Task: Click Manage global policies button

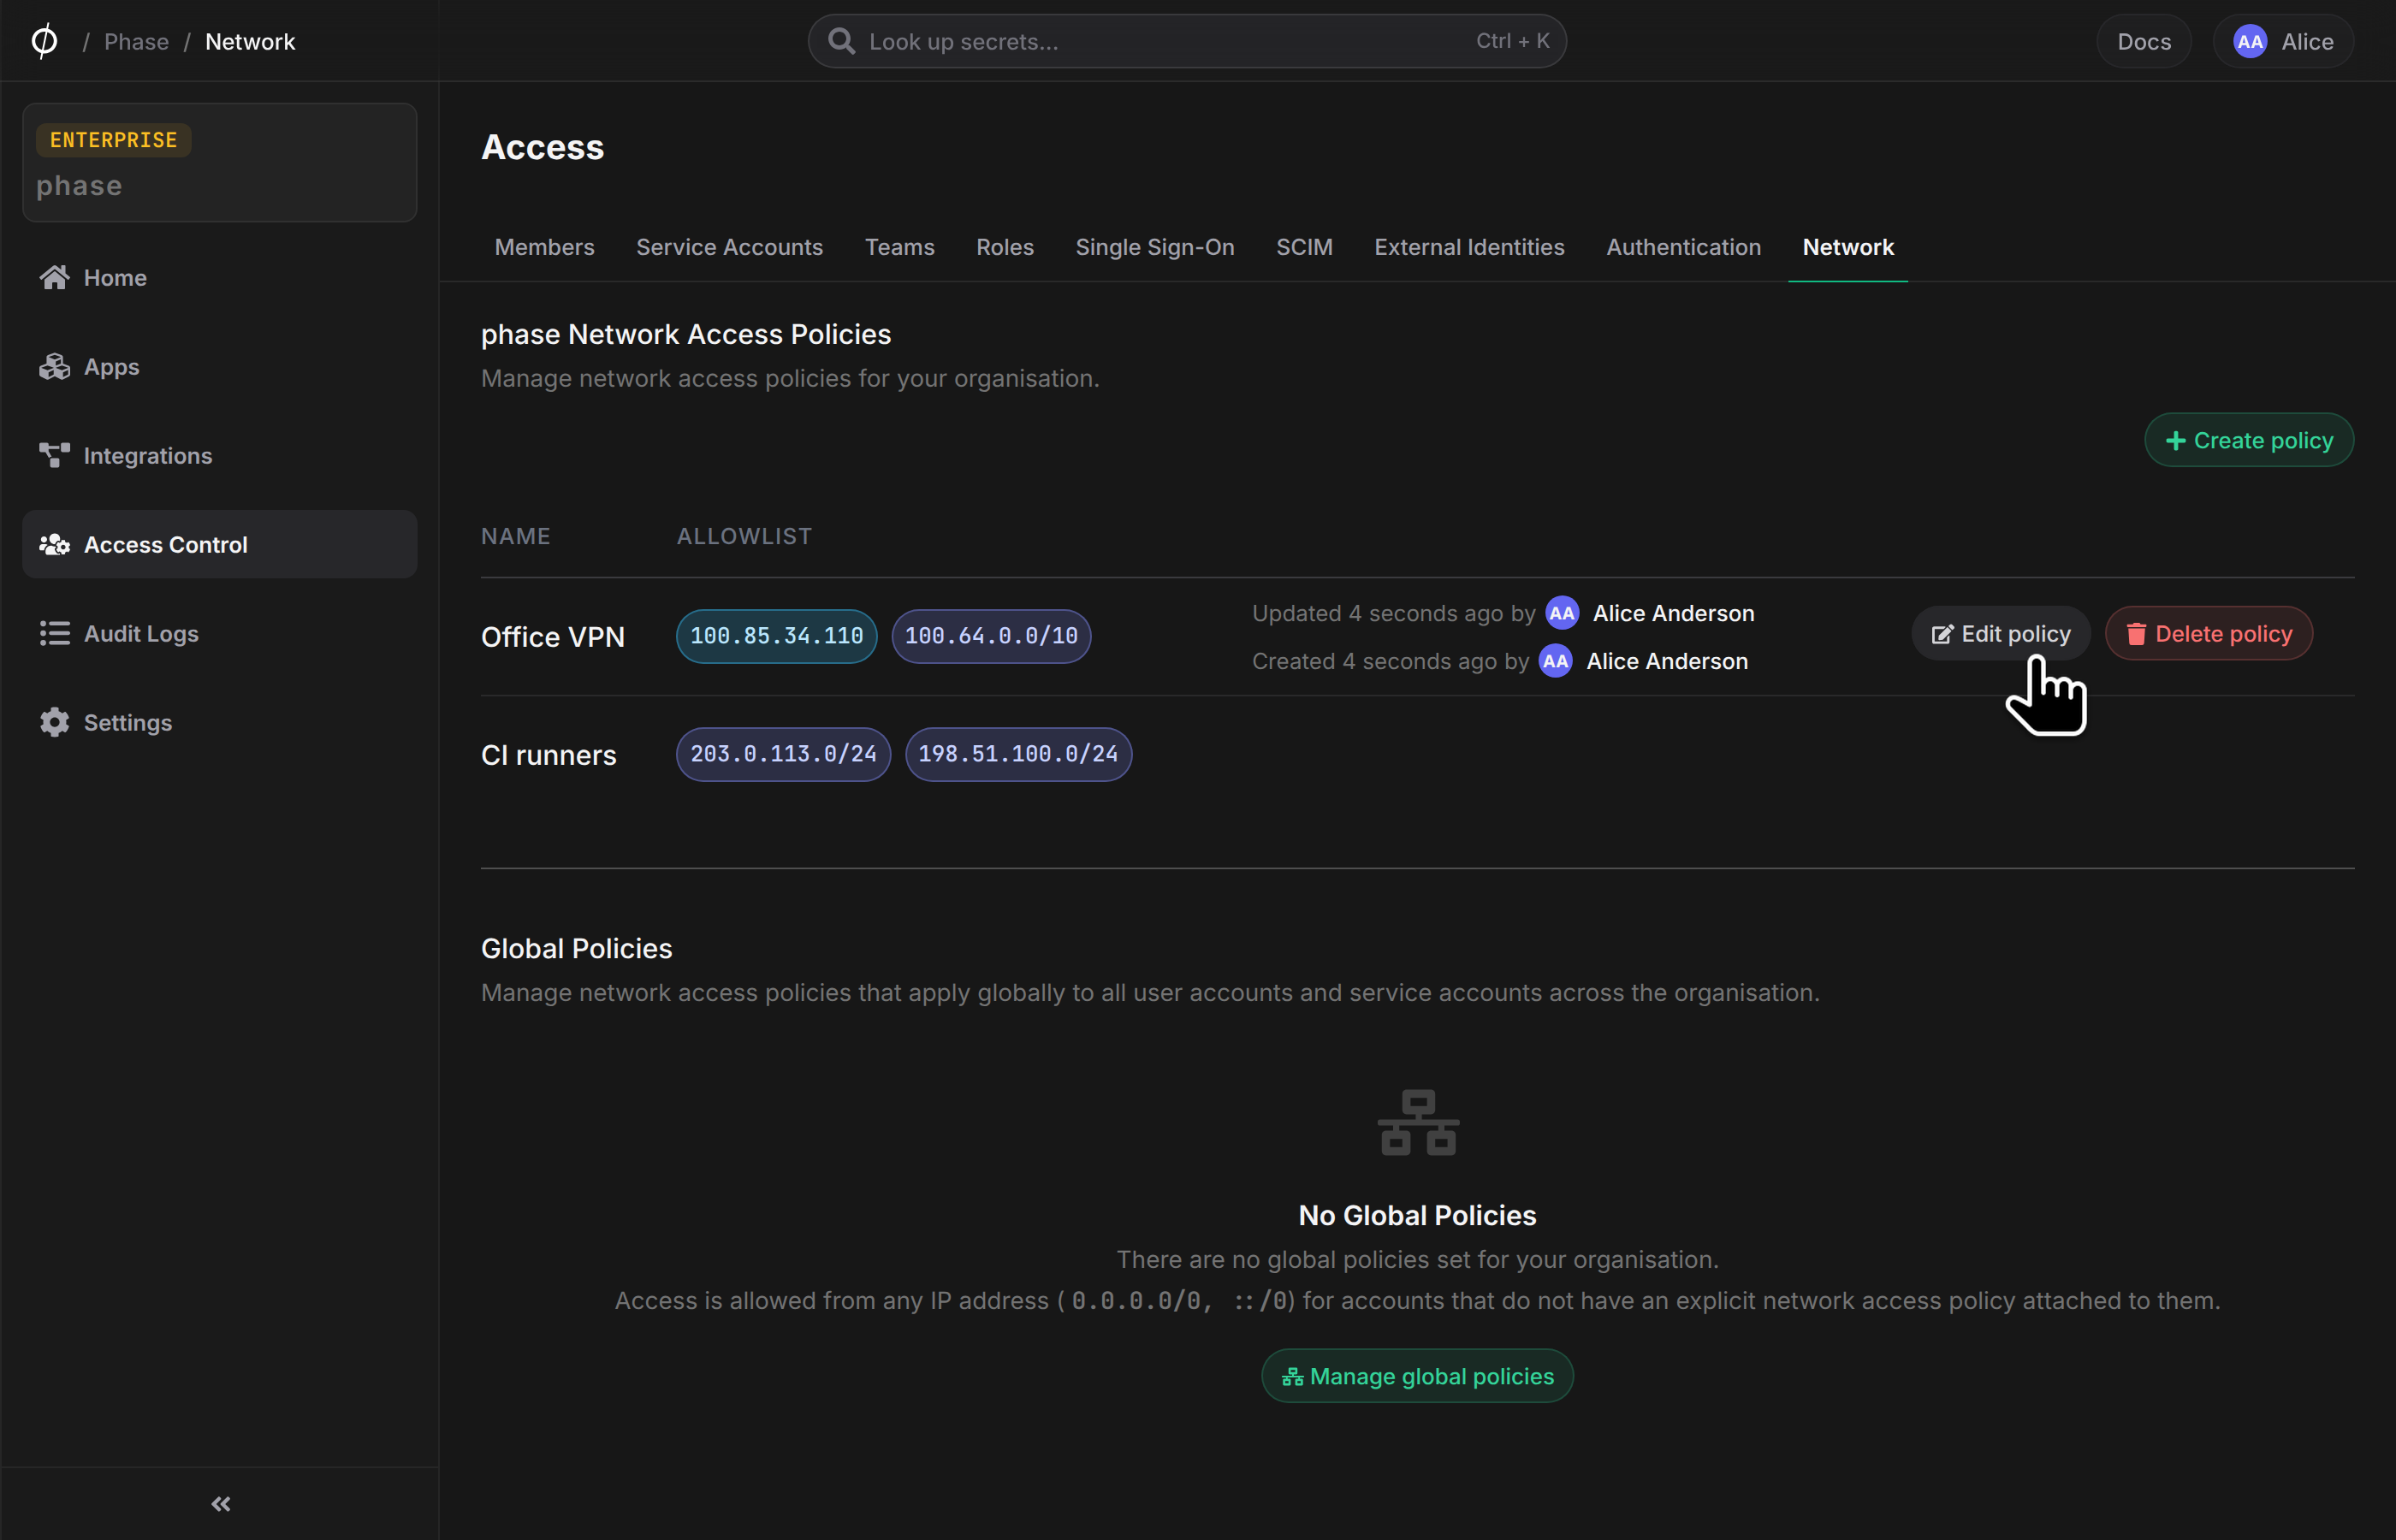Action: pyautogui.click(x=1417, y=1376)
